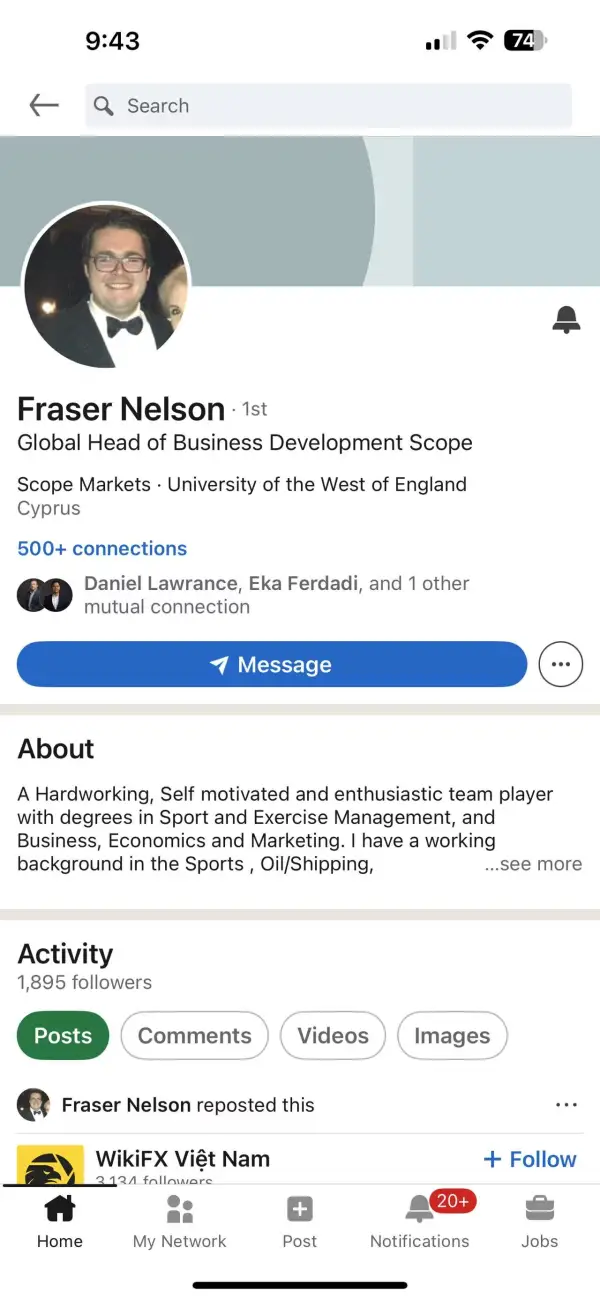Select the Posts activity filter
The width and height of the screenshot is (600, 1300).
click(x=63, y=1036)
